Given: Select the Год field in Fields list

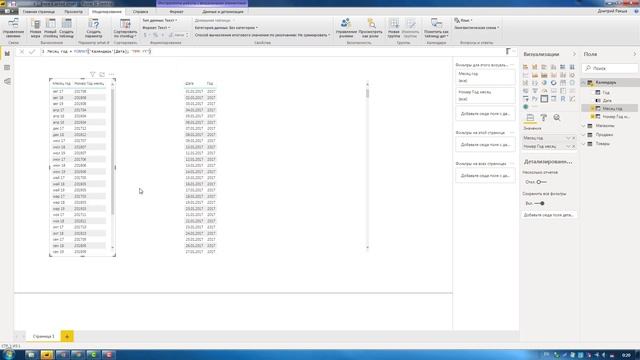Looking at the screenshot, I should [606, 93].
